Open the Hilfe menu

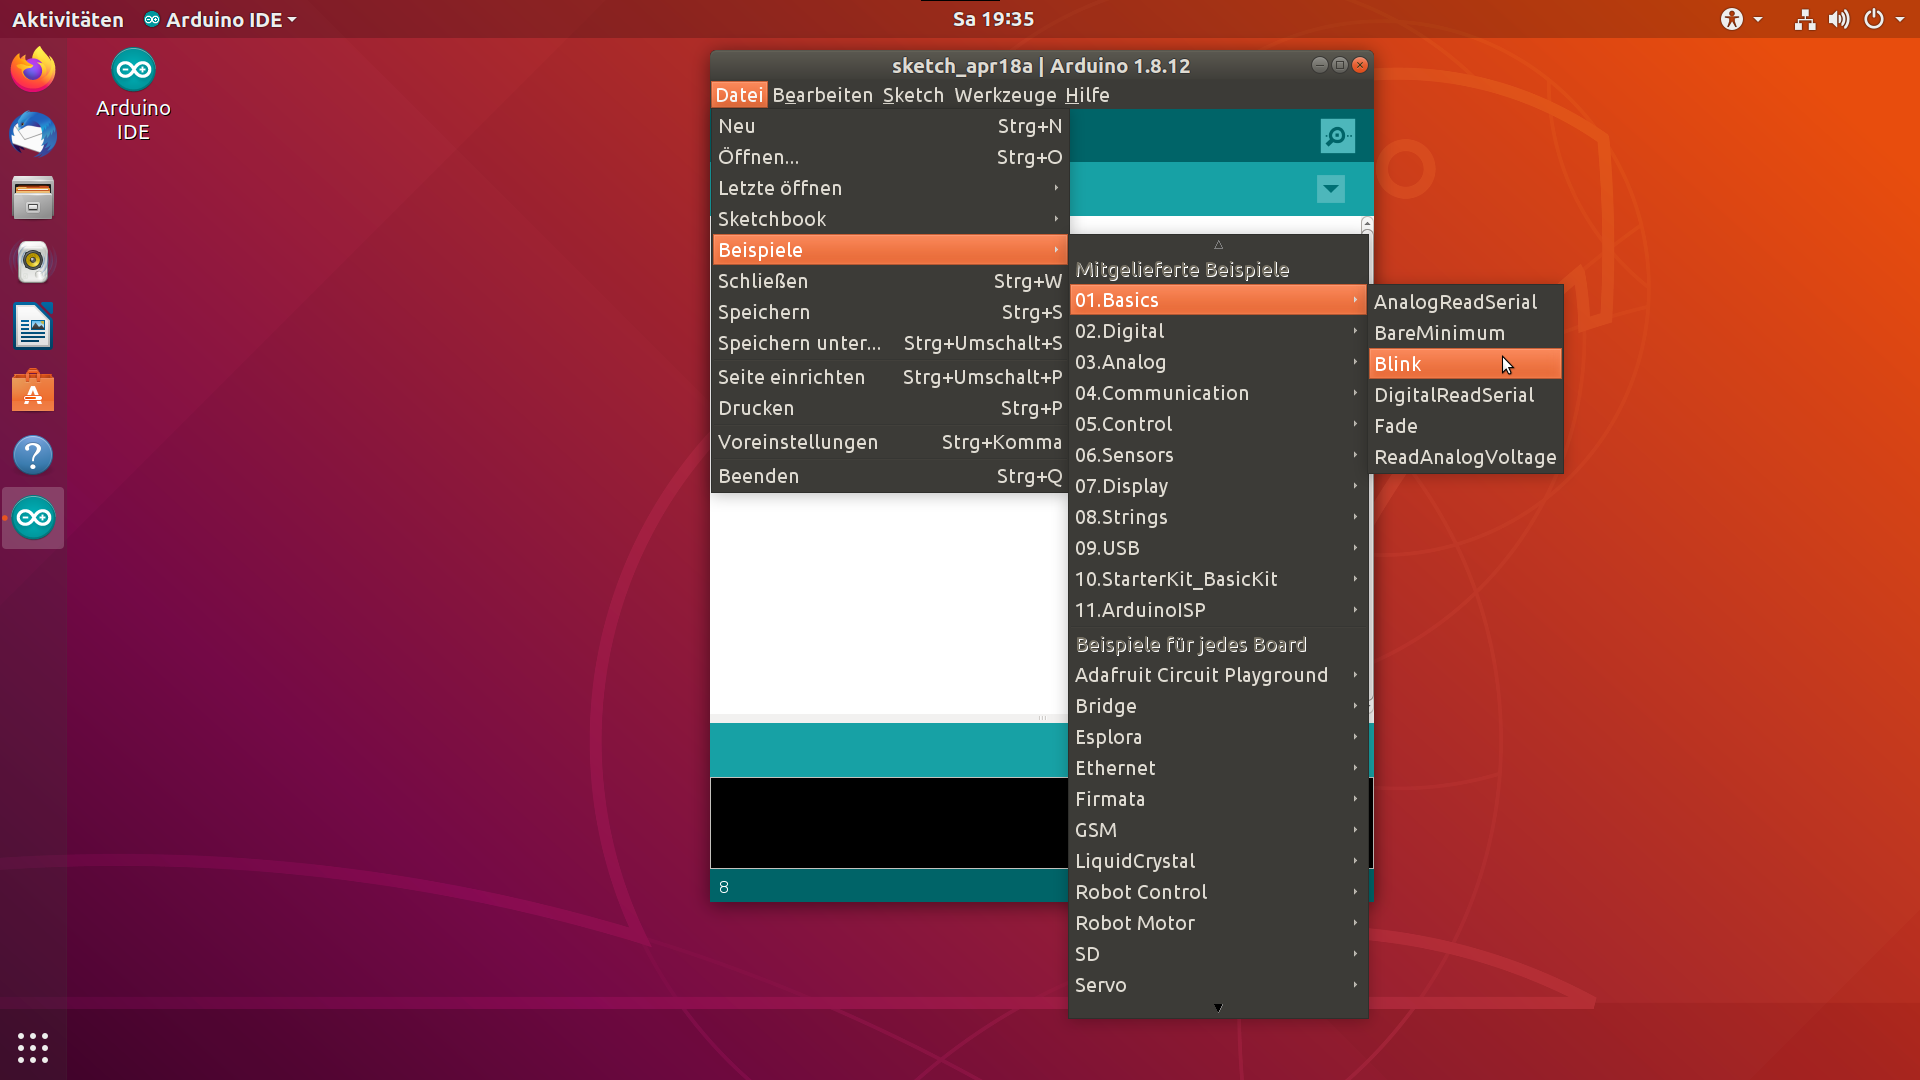(x=1087, y=95)
